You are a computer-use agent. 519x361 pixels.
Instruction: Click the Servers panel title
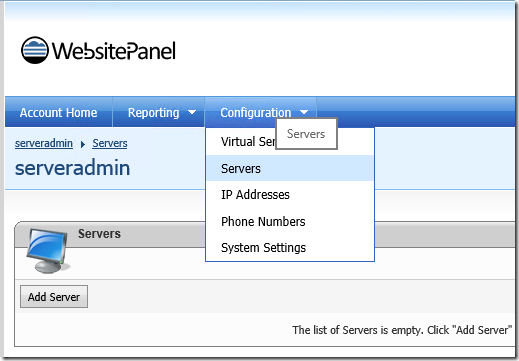(x=99, y=234)
